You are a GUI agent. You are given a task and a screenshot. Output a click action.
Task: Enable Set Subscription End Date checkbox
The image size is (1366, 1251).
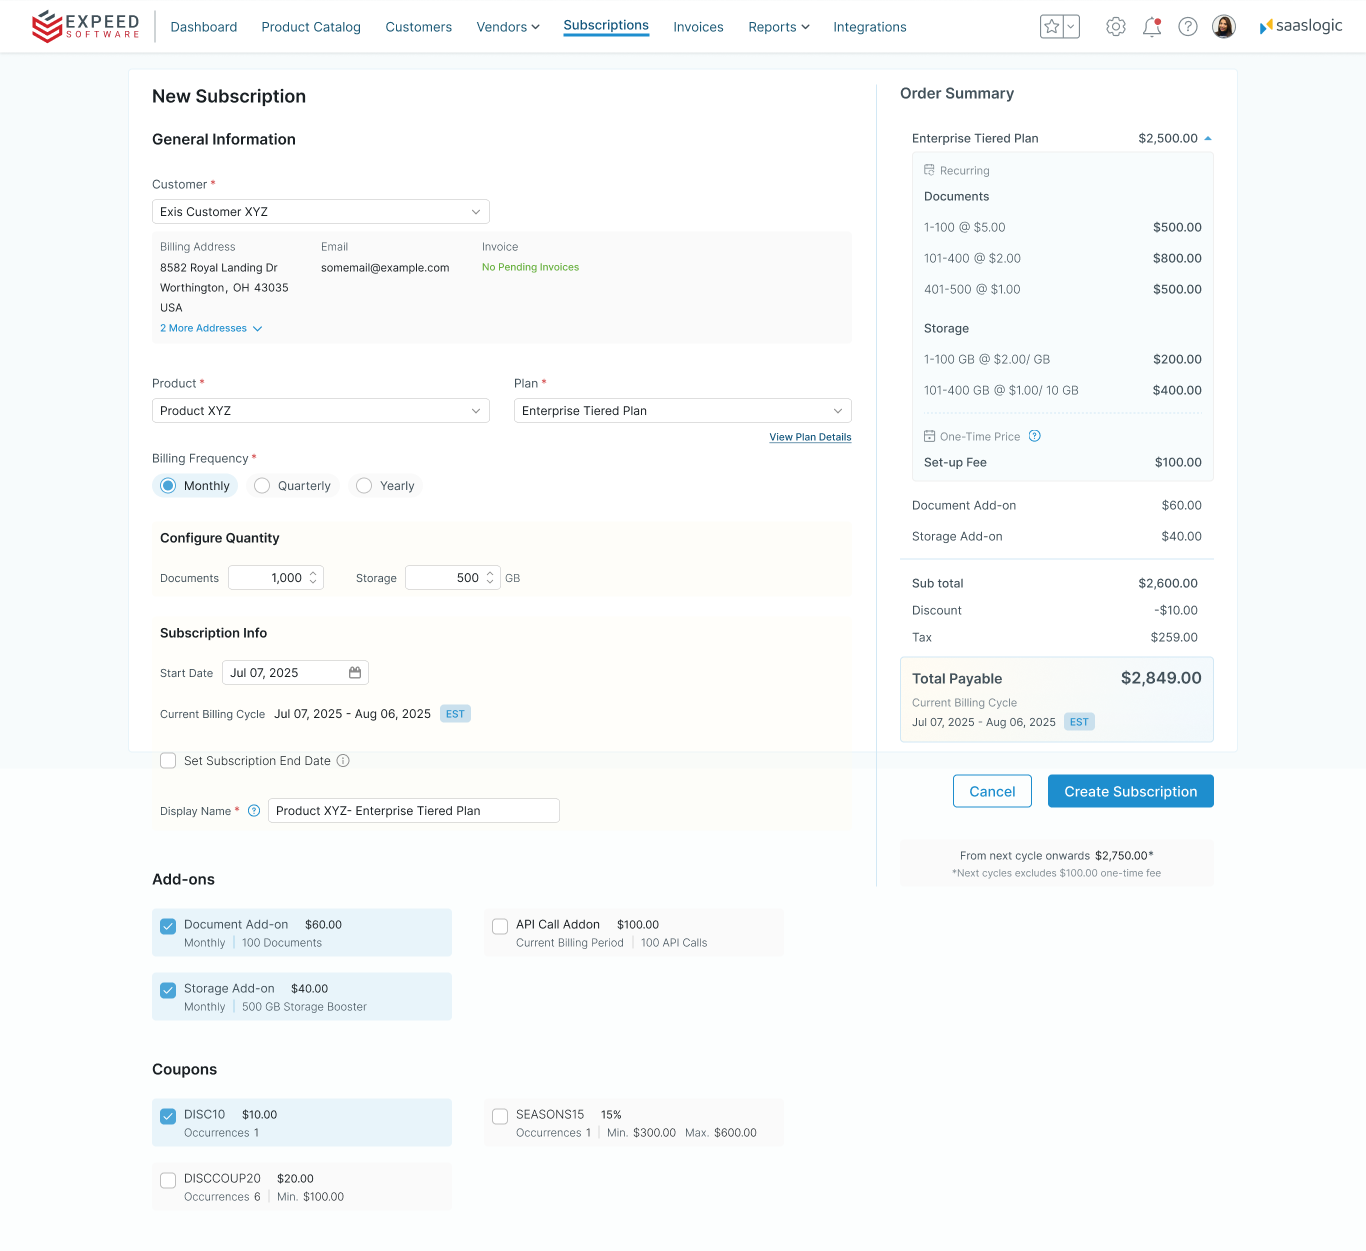168,761
